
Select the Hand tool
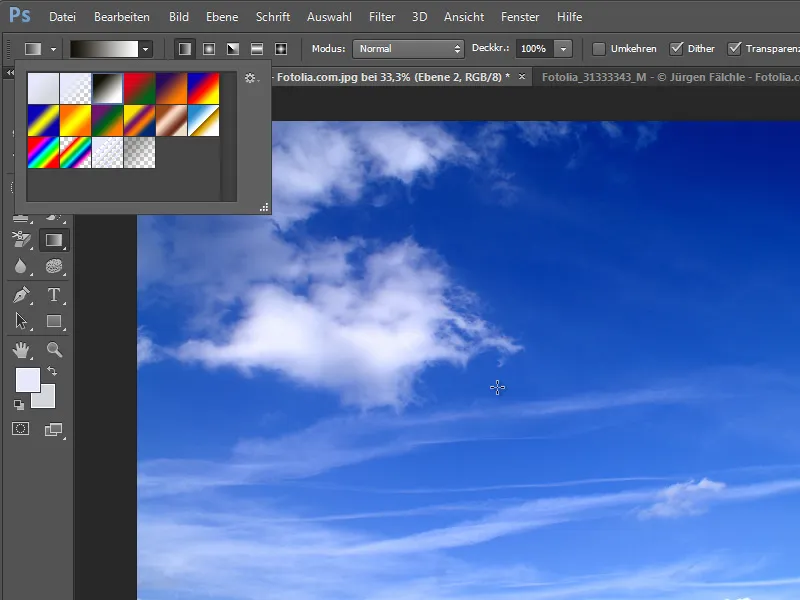coord(21,350)
